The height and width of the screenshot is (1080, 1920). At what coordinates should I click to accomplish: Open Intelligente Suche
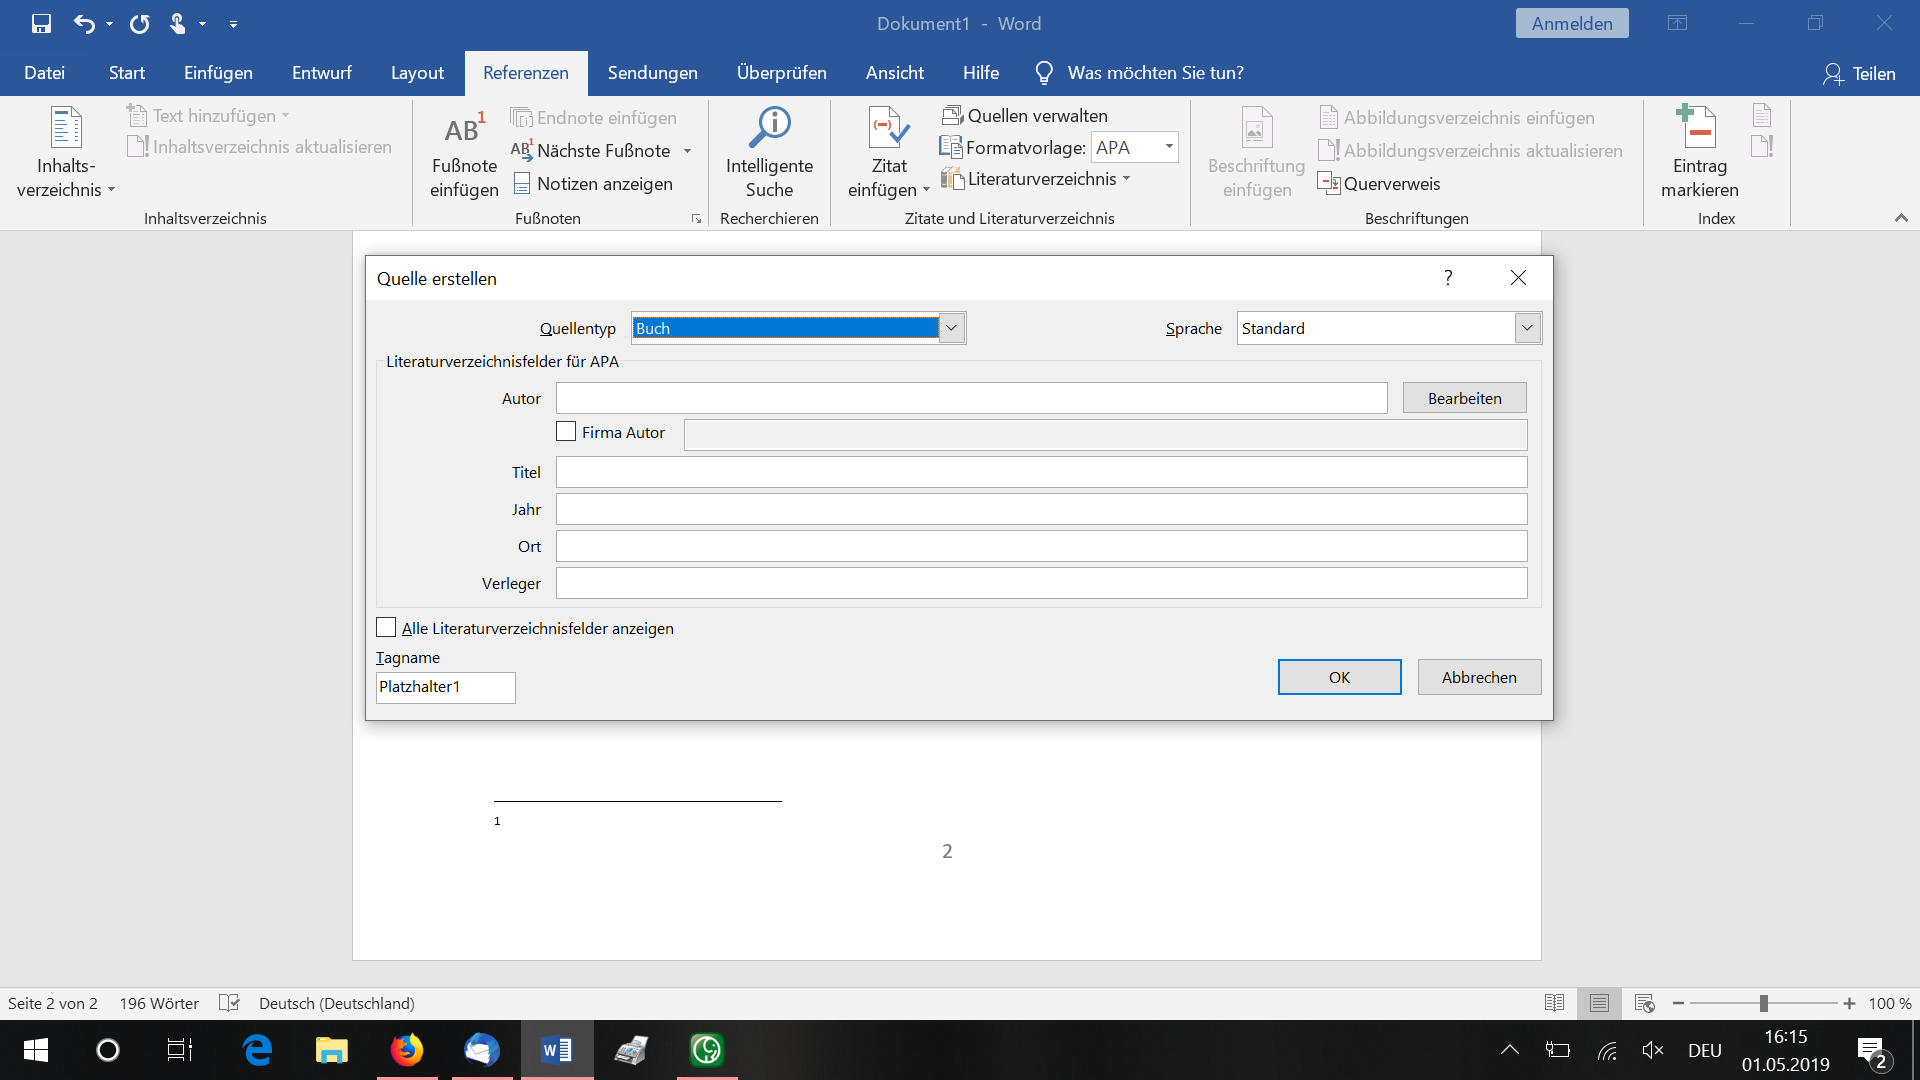pos(769,153)
